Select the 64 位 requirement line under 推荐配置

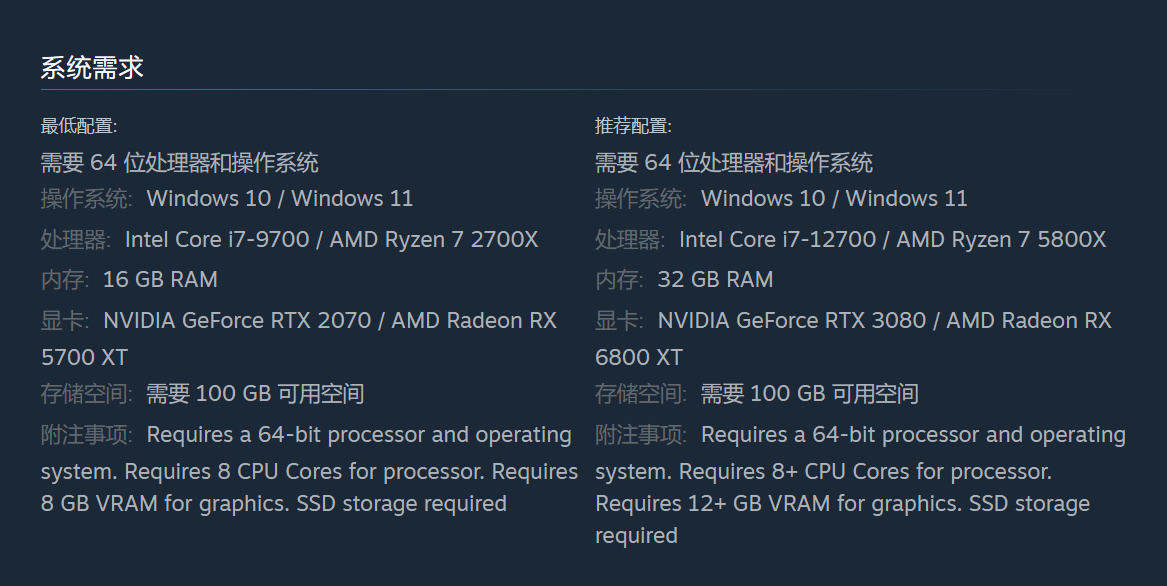tap(734, 162)
